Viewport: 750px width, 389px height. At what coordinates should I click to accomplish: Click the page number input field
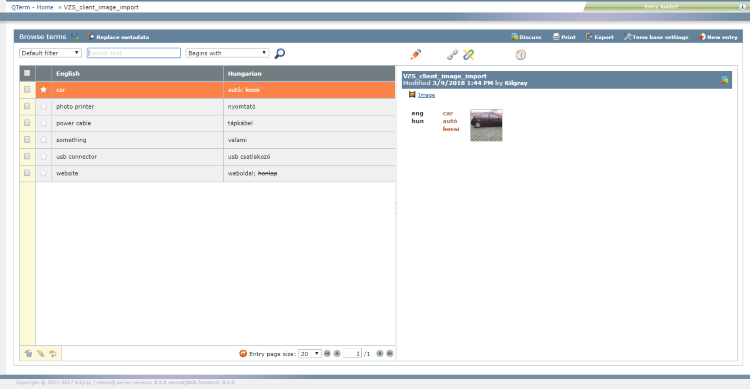[x=353, y=354]
